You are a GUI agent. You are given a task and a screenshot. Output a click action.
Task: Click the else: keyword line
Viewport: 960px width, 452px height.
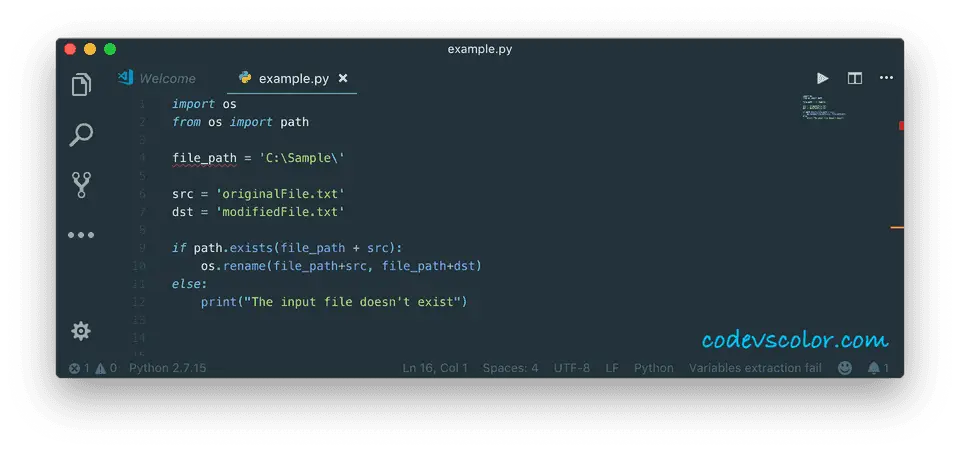190,284
